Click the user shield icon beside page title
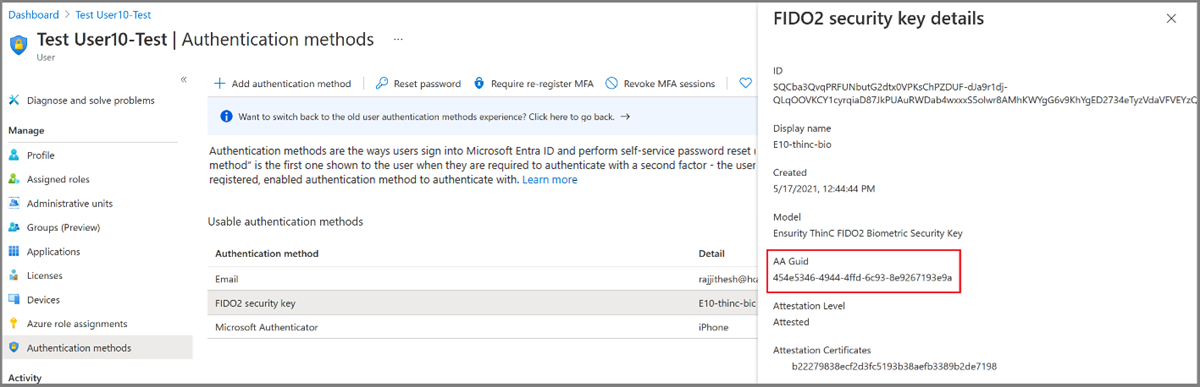1200x387 pixels. [x=19, y=44]
